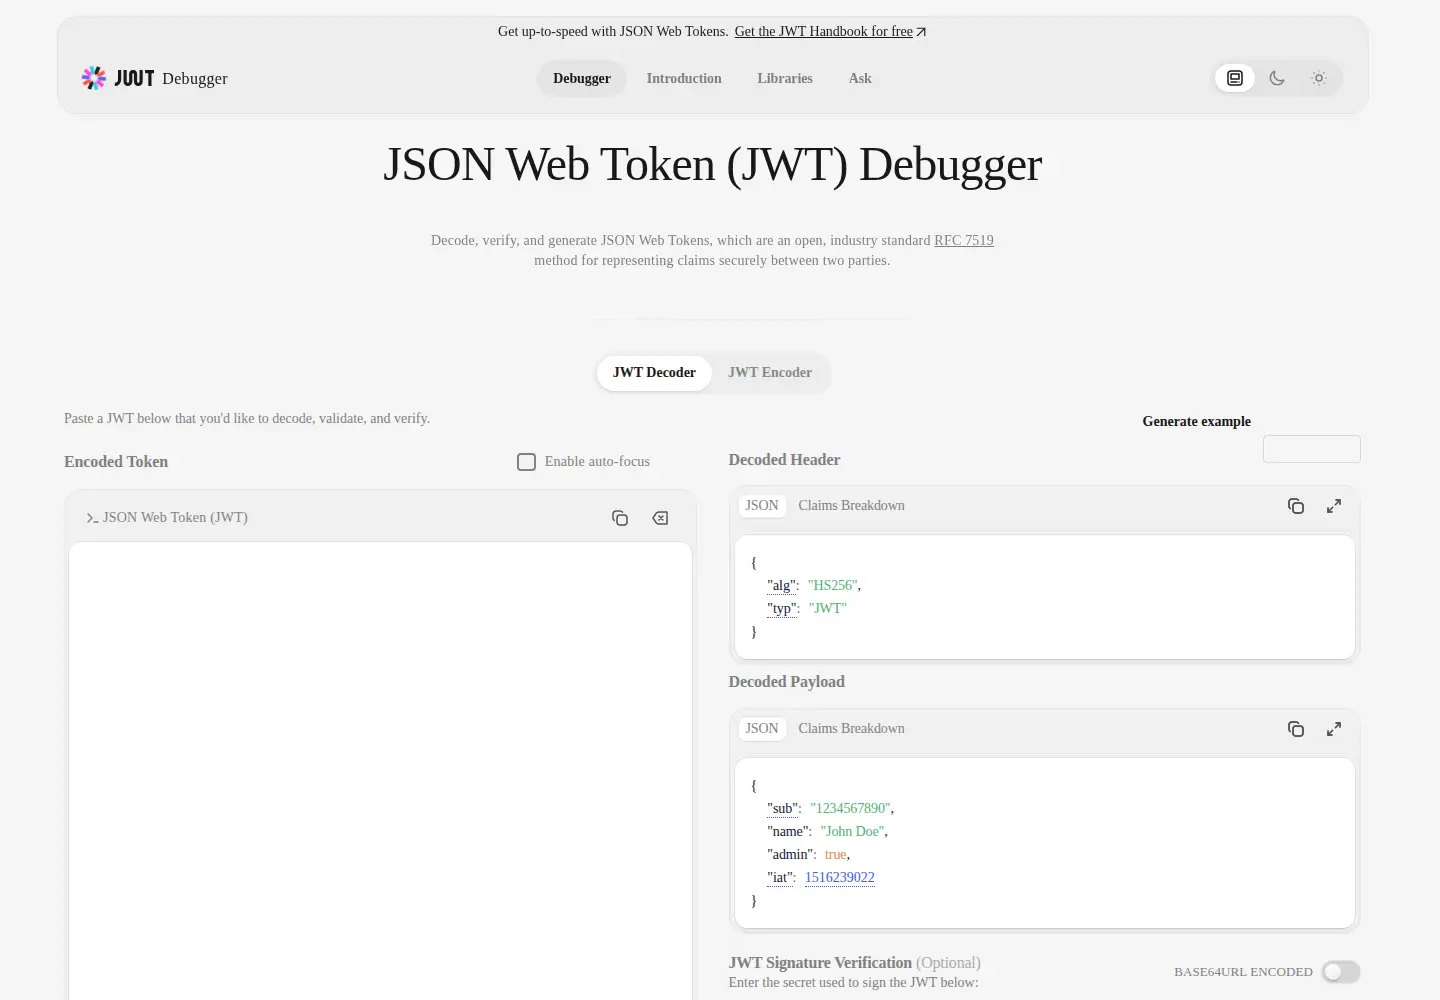Select JSON tab in Decoded Header
Image resolution: width=1440 pixels, height=1000 pixels.
pyautogui.click(x=762, y=506)
